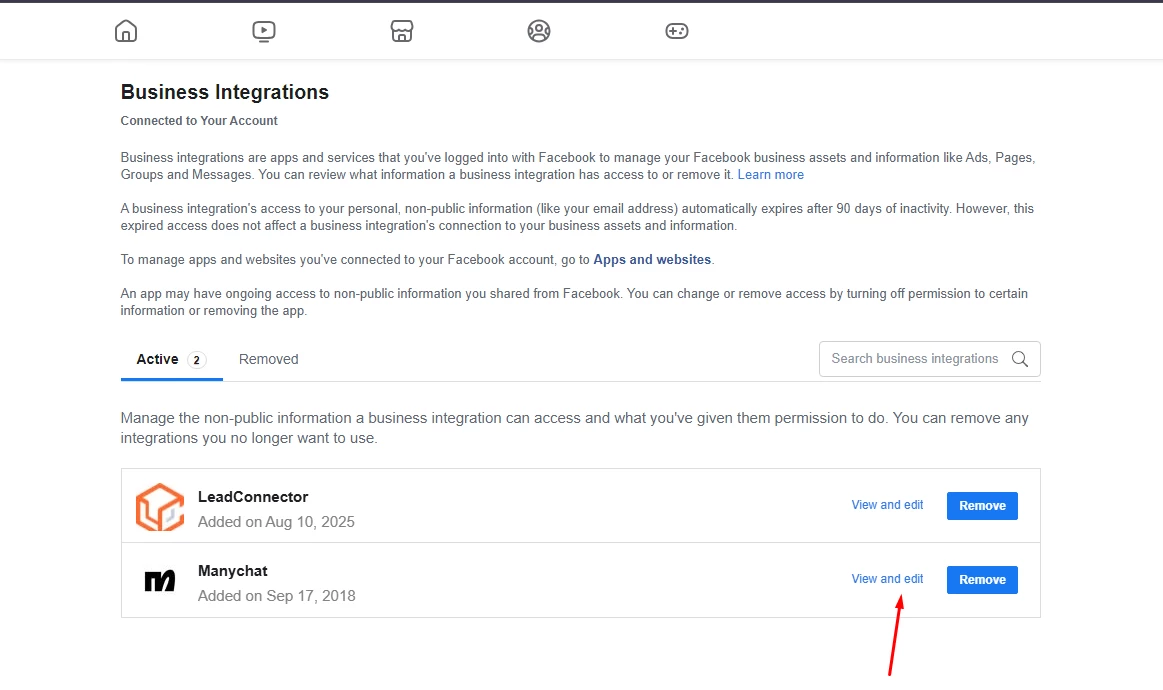Open the Groups icon in top bar

click(539, 31)
